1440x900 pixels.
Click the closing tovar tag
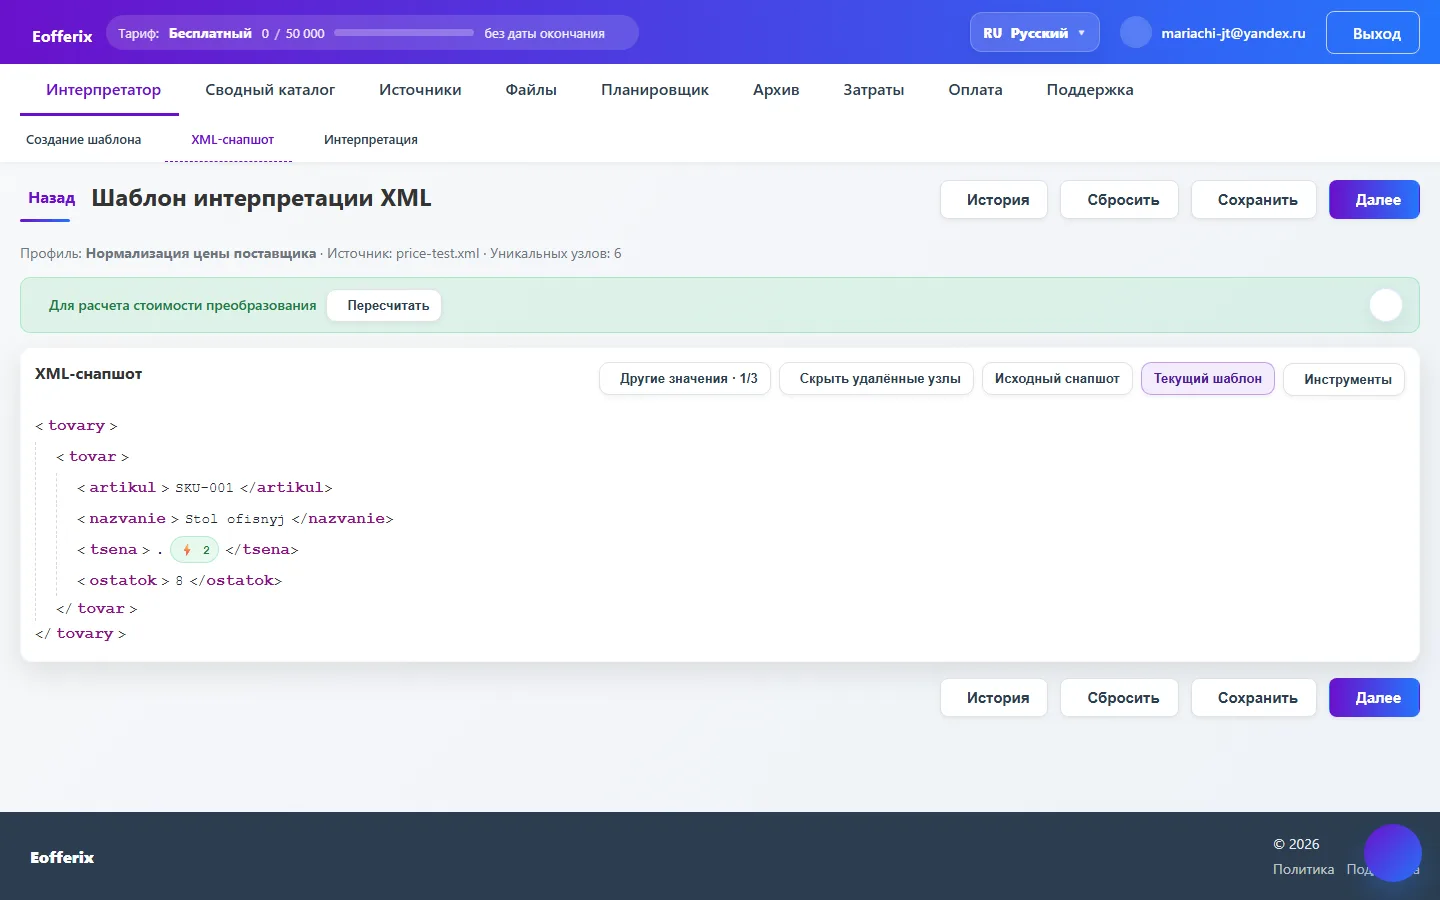(97, 608)
